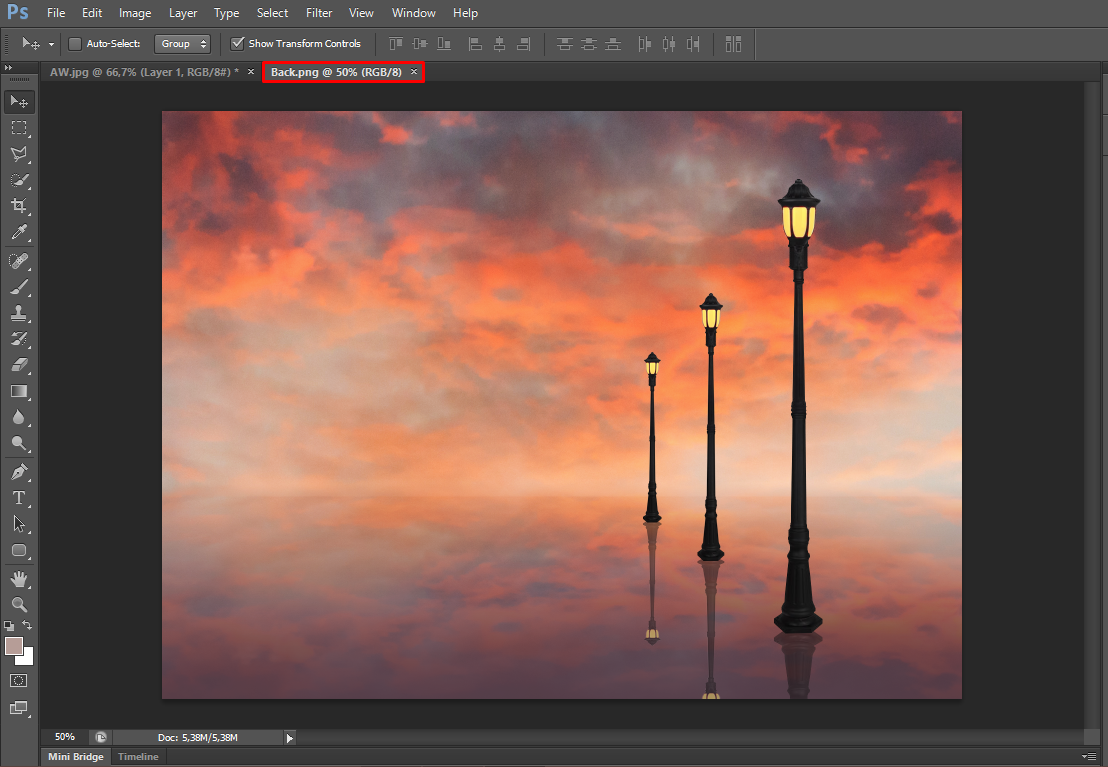This screenshot has width=1108, height=767.
Task: Enable the Auto-Select checkbox
Action: tap(75, 44)
